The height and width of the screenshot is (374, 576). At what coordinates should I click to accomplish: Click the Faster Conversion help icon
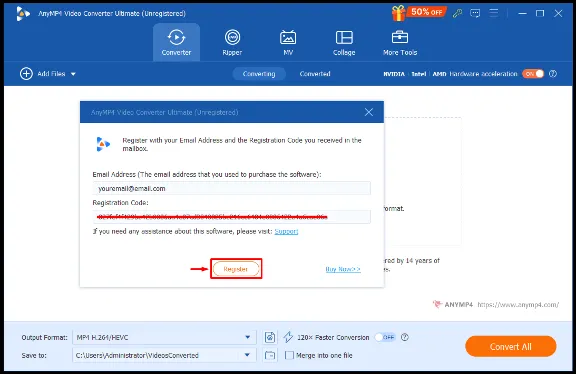click(x=405, y=337)
